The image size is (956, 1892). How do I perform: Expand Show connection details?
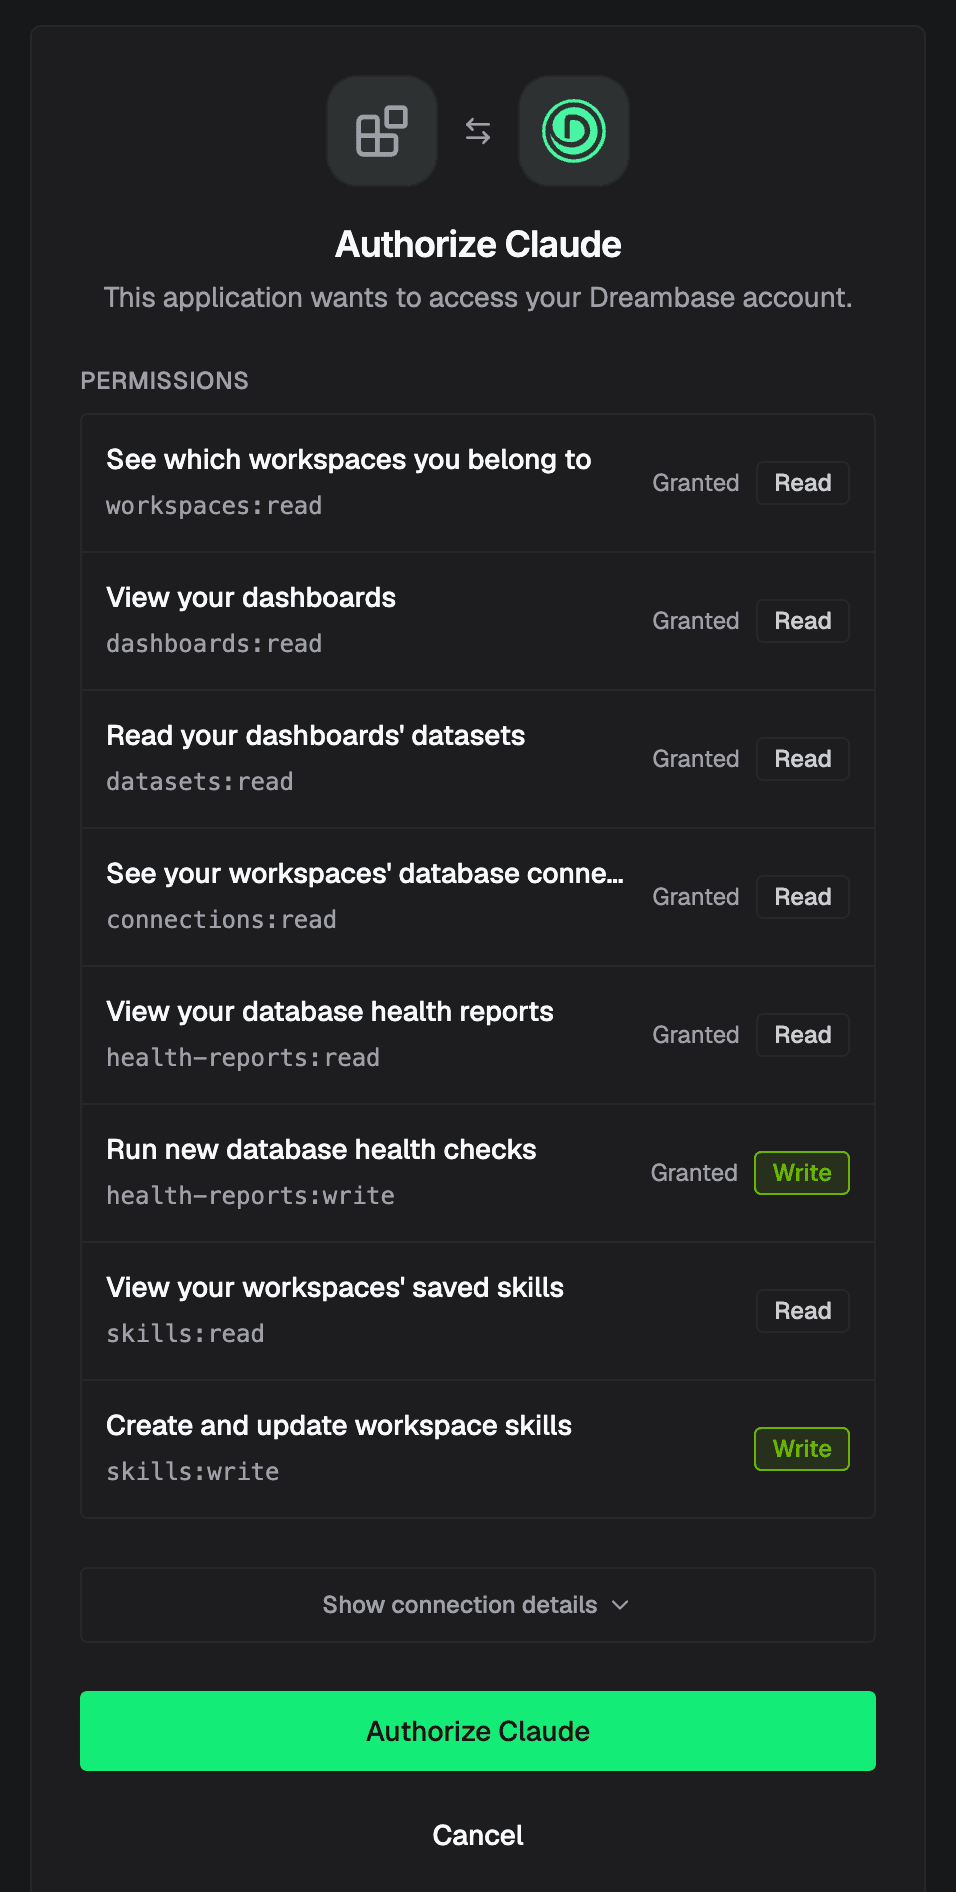(478, 1605)
